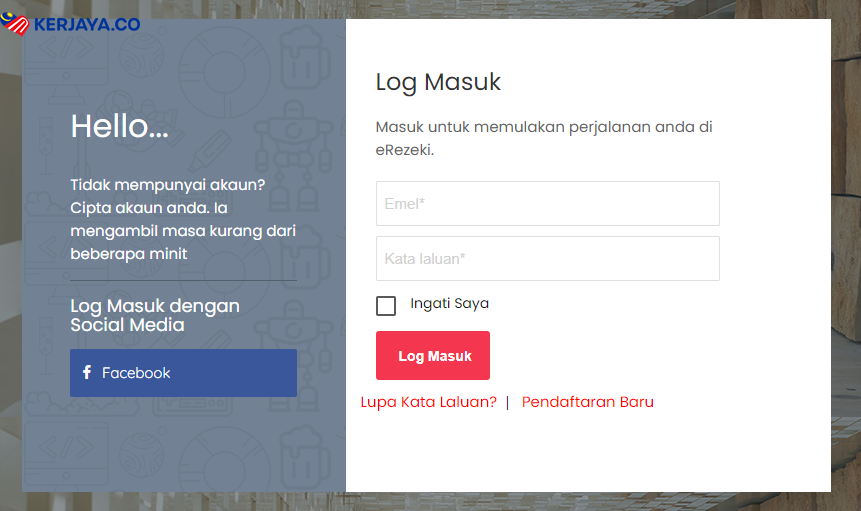Click the Hello... heading on the left panel
The width and height of the screenshot is (861, 511).
119,126
